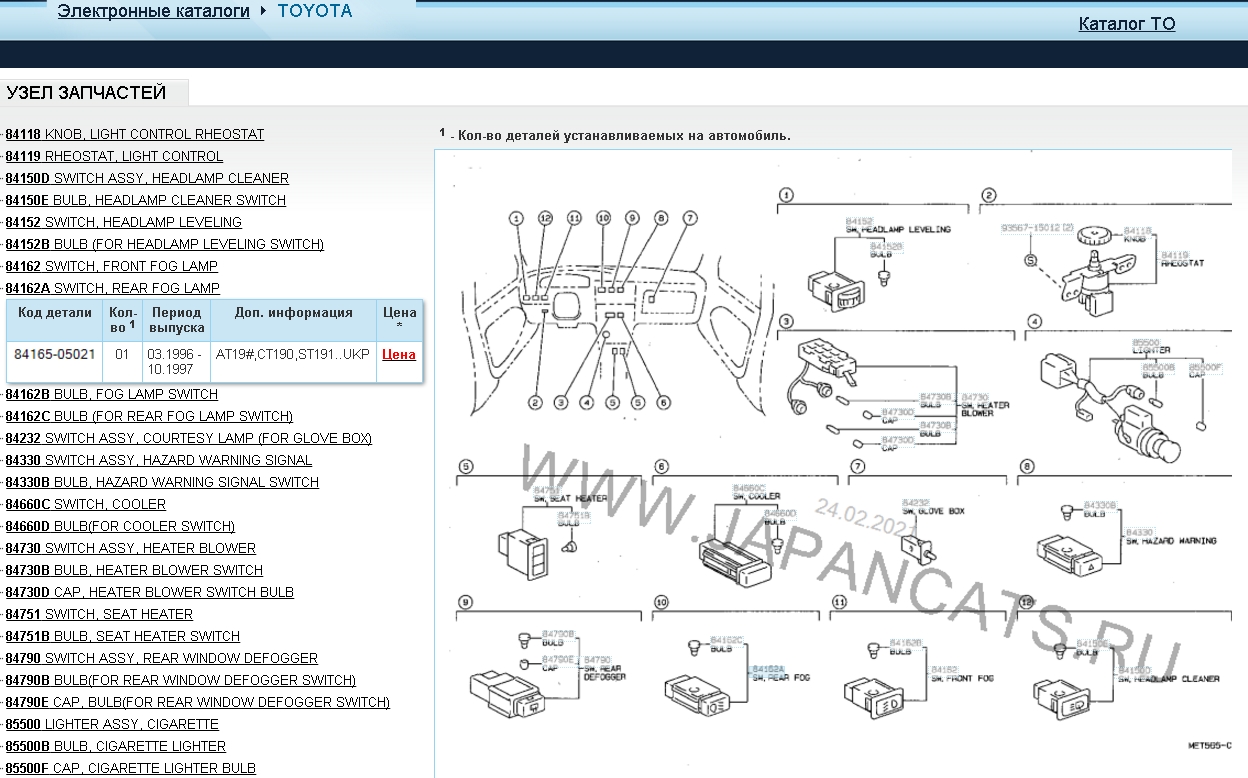Click the red Цена price link

(398, 355)
